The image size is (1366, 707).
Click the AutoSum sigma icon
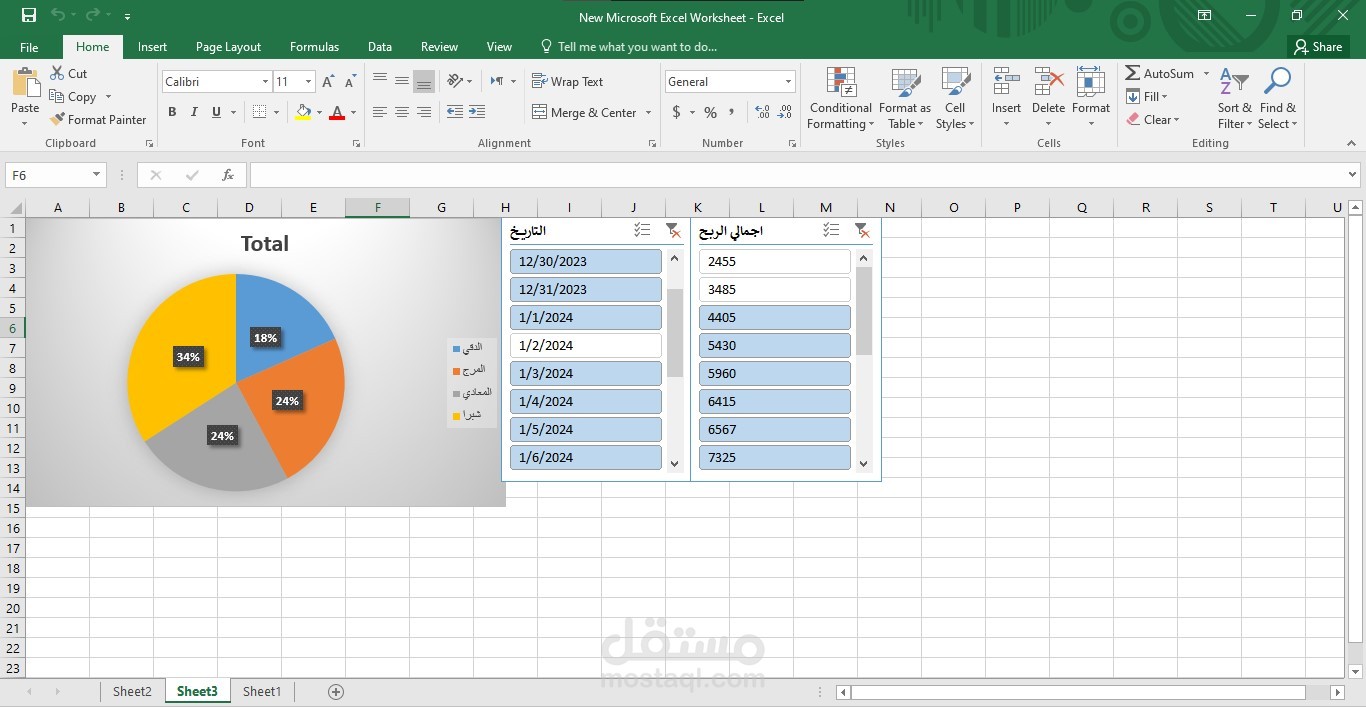1132,73
